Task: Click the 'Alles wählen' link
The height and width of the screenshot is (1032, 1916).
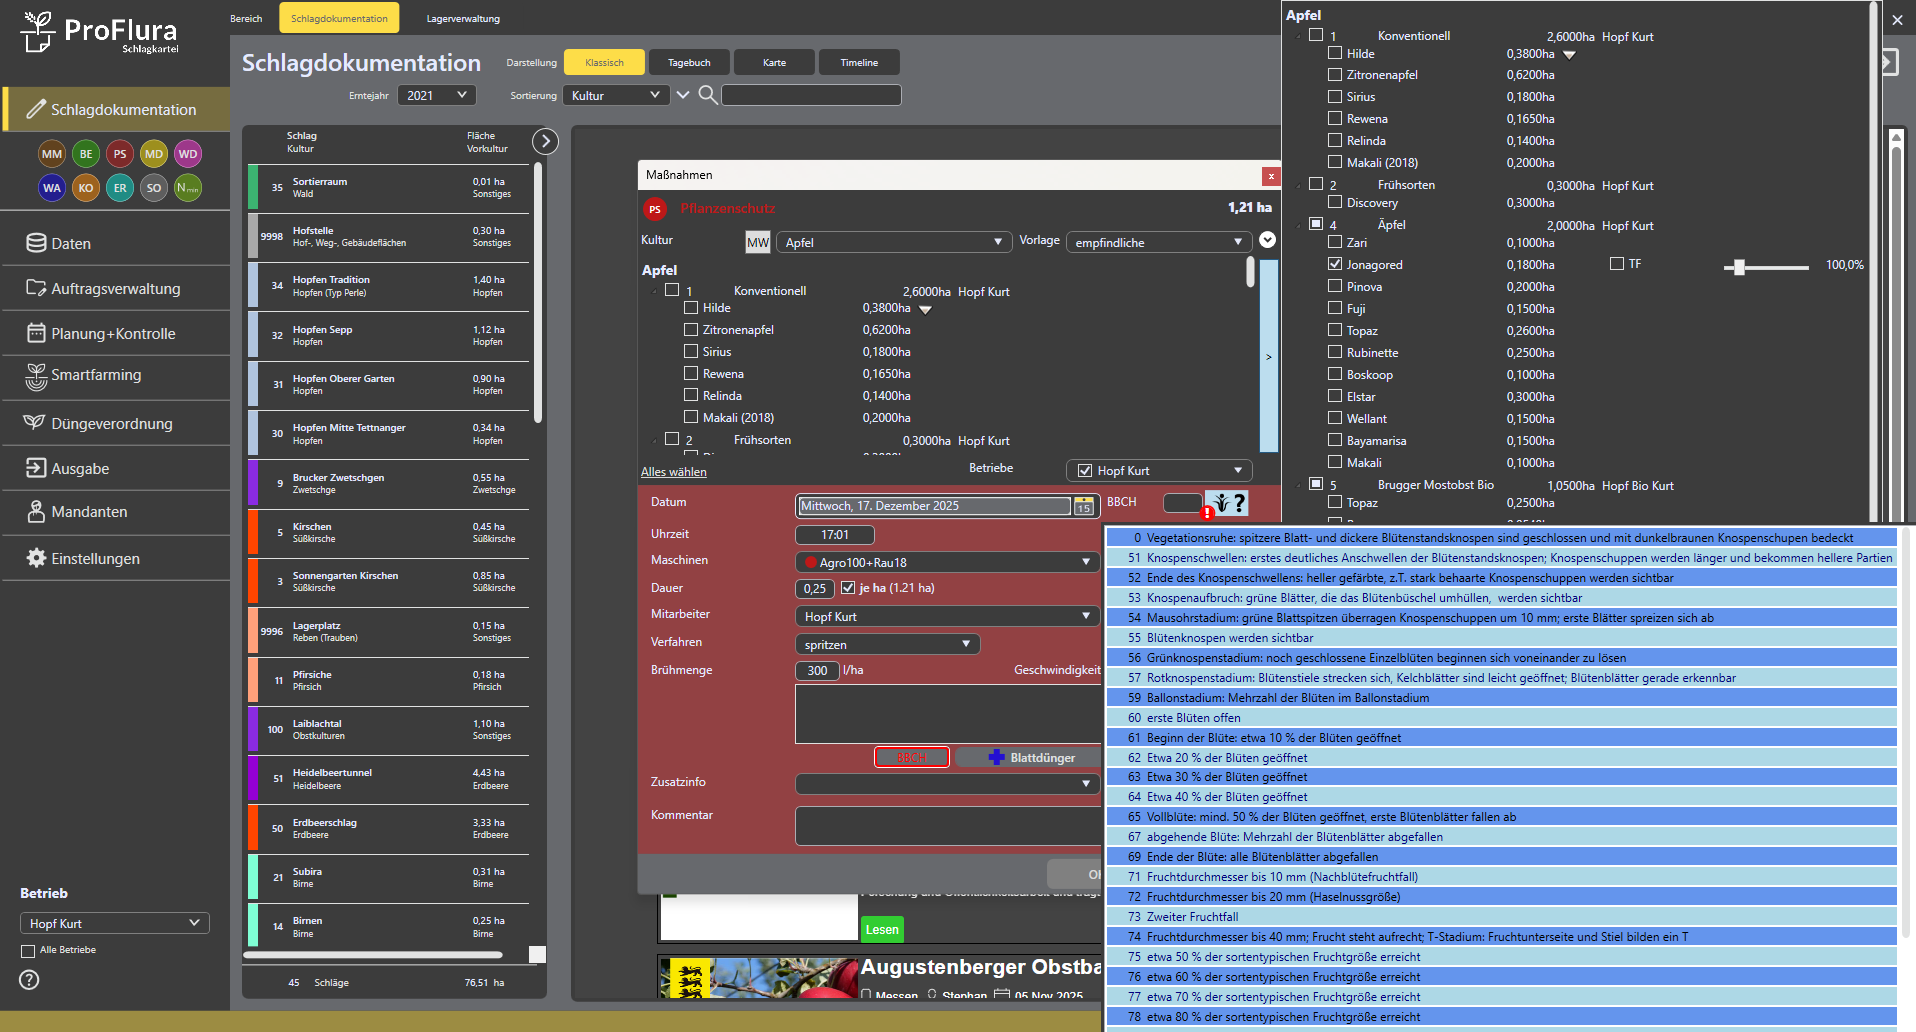Action: click(673, 472)
